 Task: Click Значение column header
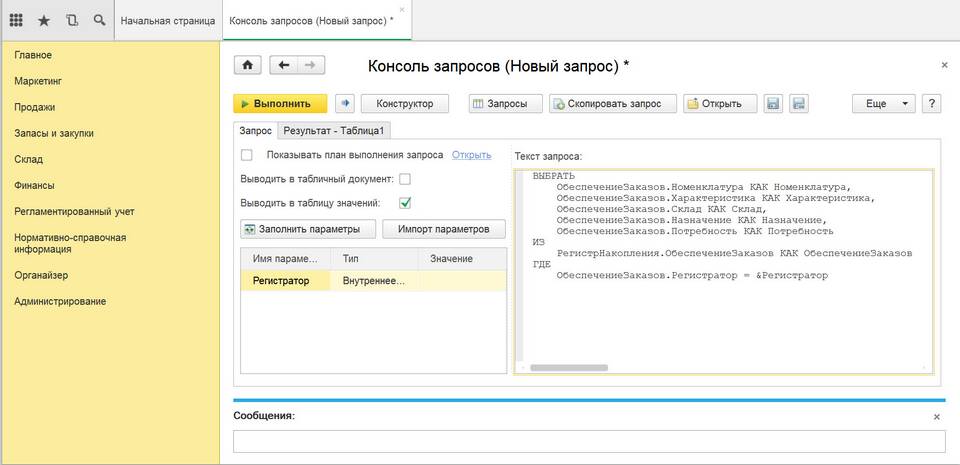click(462, 259)
